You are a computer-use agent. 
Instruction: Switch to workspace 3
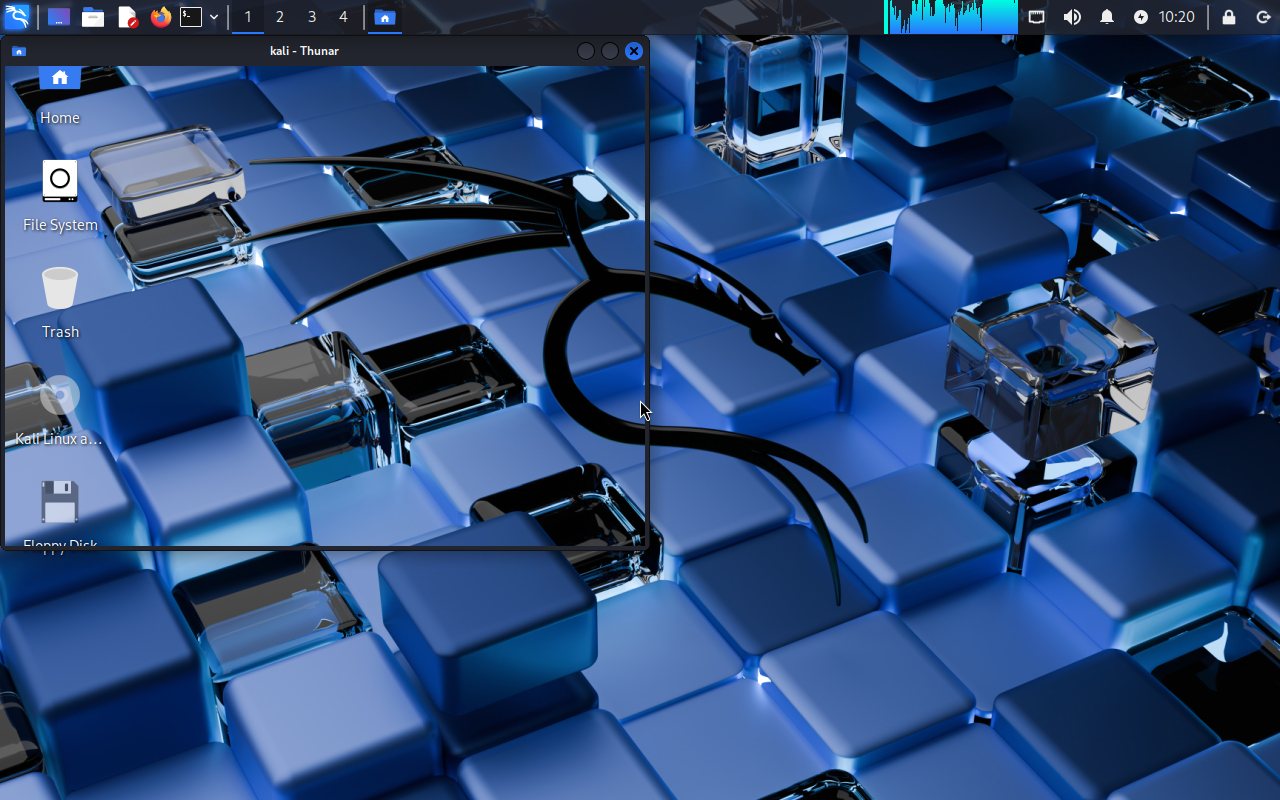[312, 17]
